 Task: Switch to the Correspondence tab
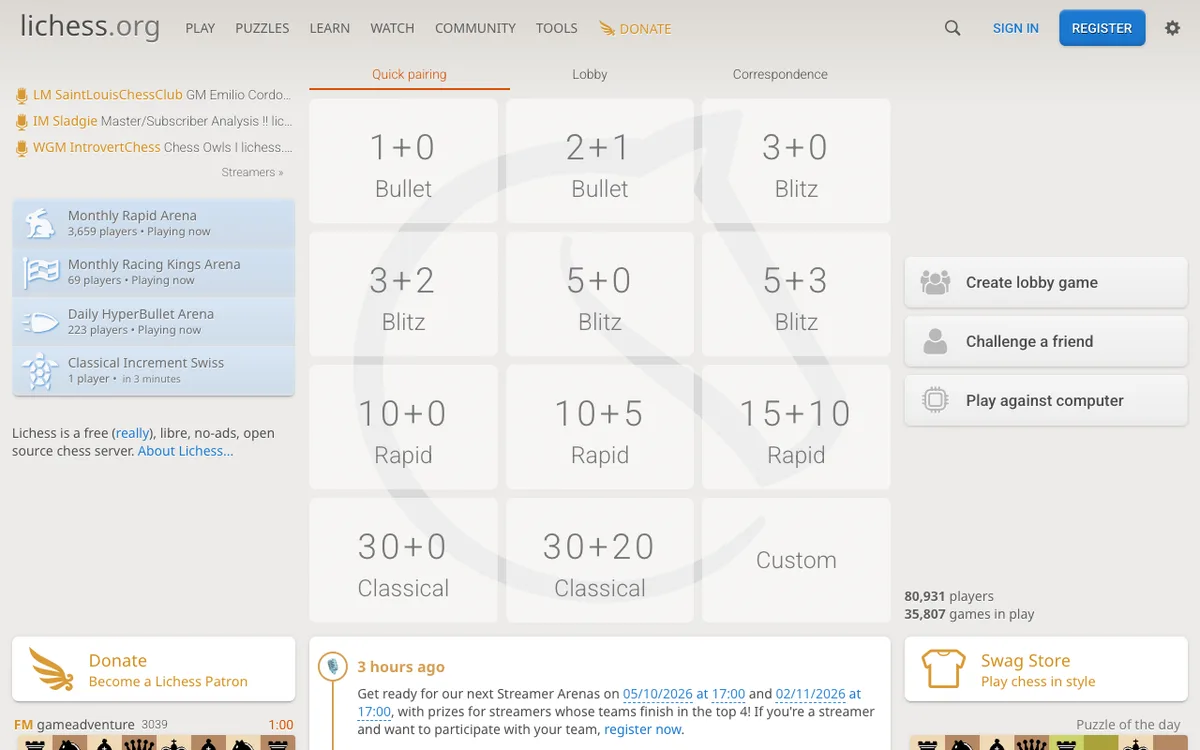pyautogui.click(x=780, y=74)
